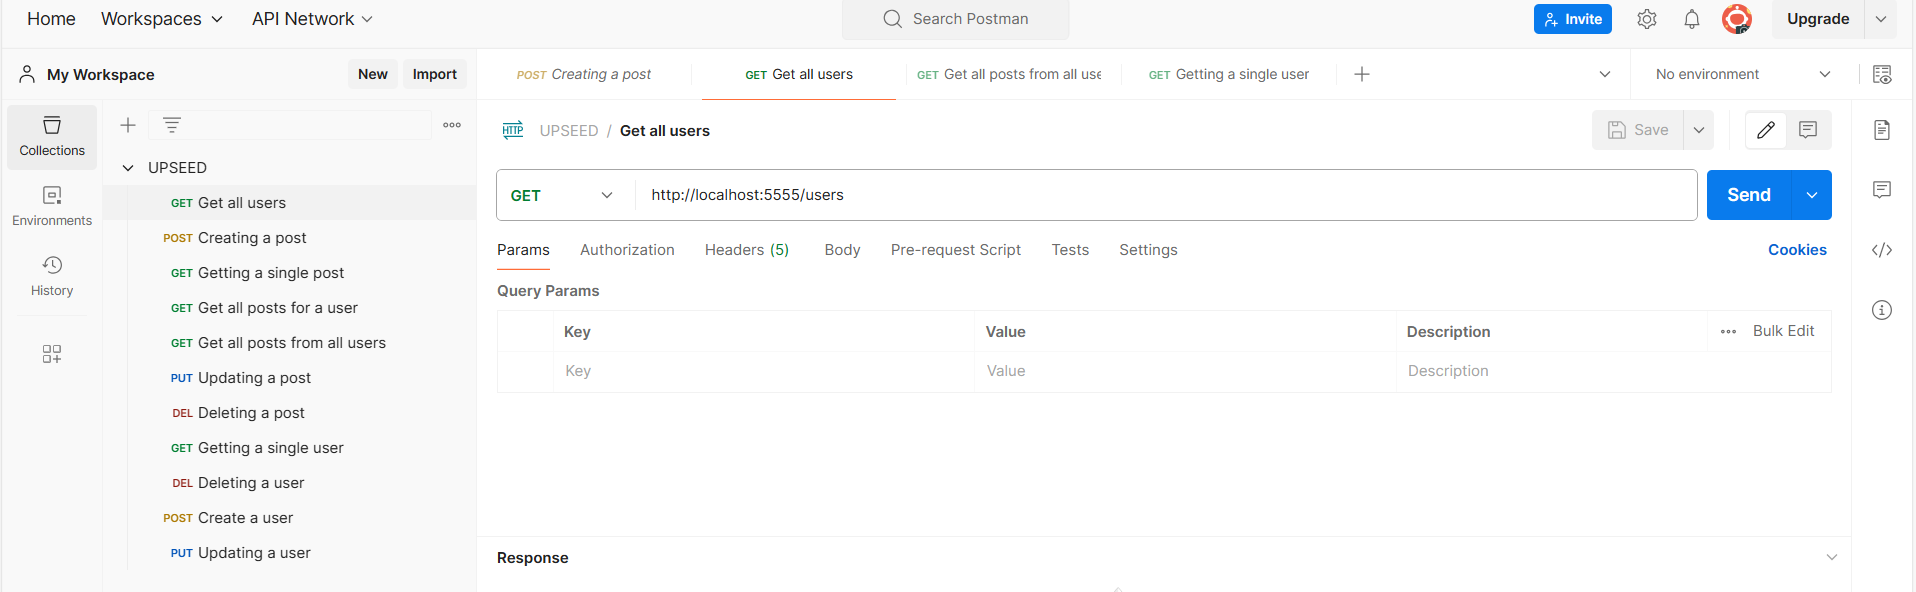Click the query params three-dot options

[x=1728, y=332]
